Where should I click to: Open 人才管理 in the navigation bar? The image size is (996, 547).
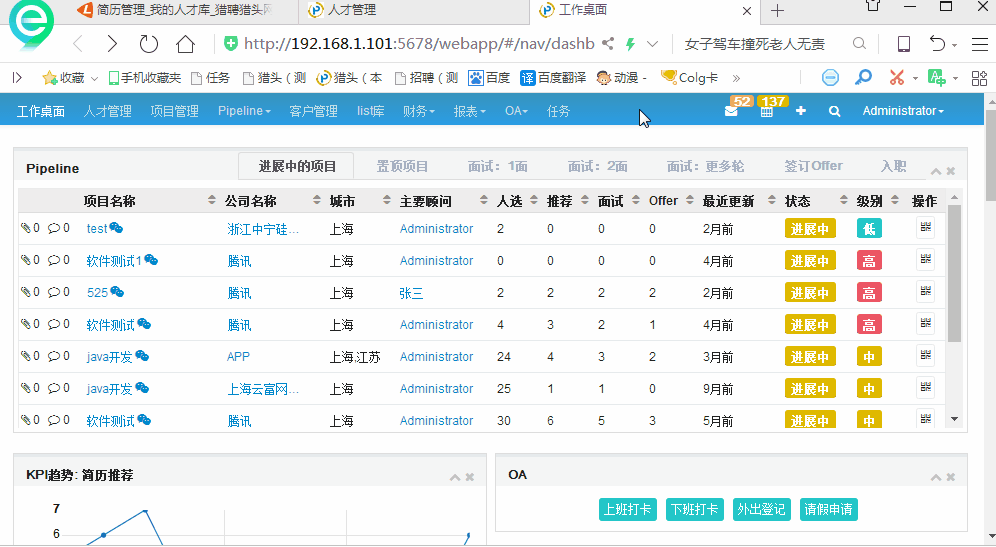point(107,111)
